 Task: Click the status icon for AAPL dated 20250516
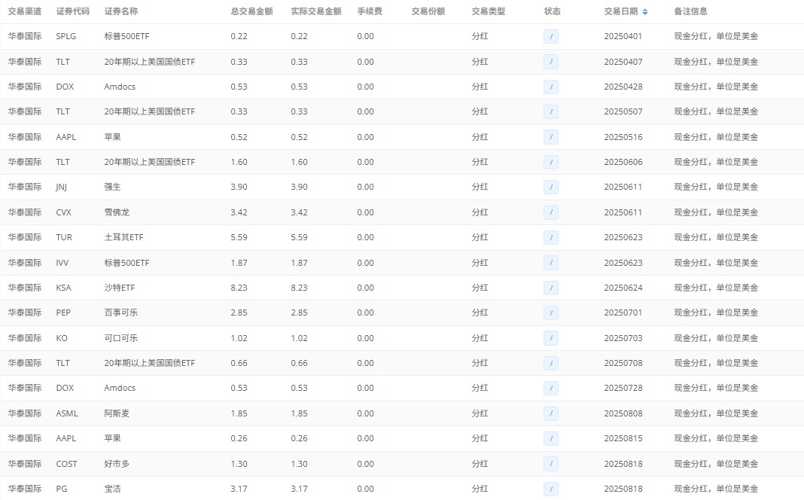[x=551, y=137]
